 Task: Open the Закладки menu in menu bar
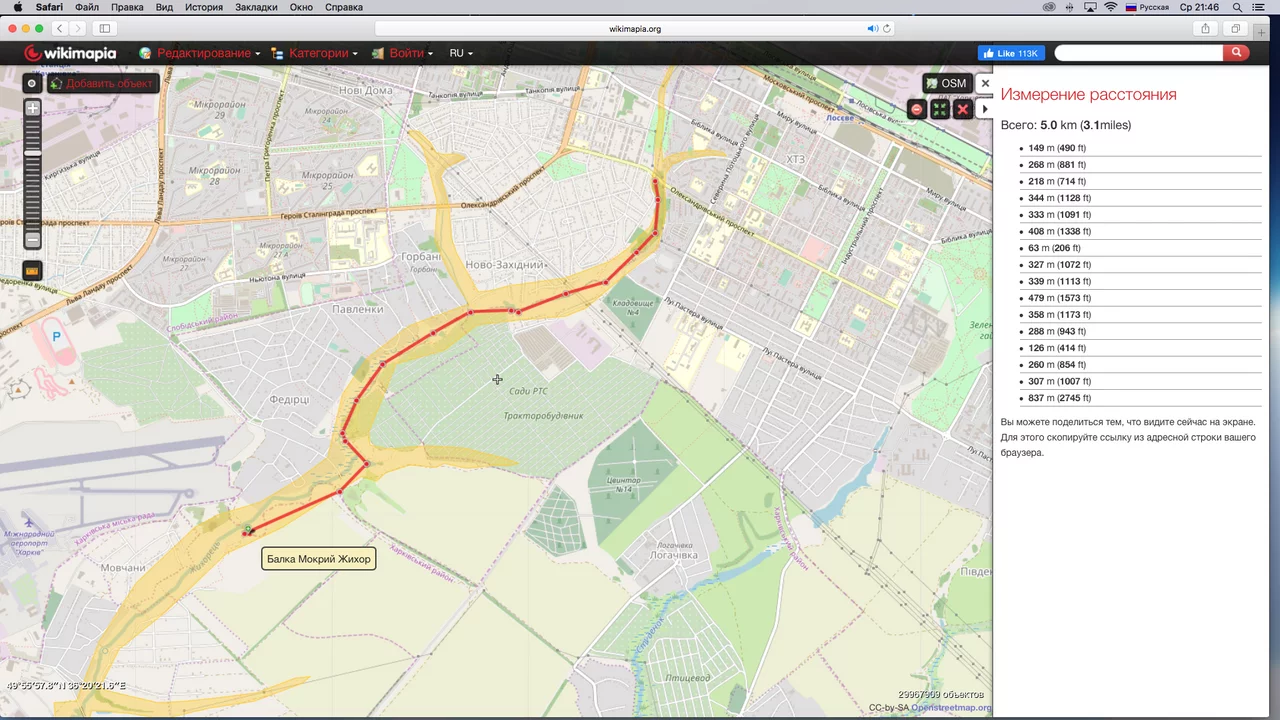[256, 7]
